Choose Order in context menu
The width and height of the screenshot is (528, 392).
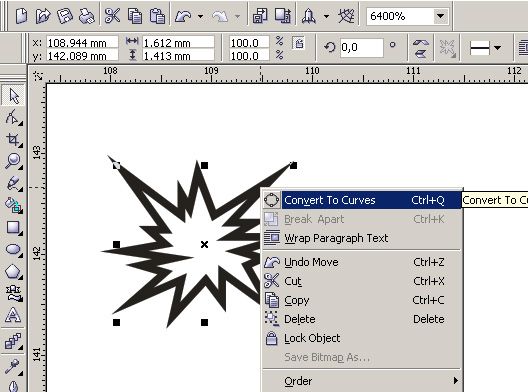point(362,381)
